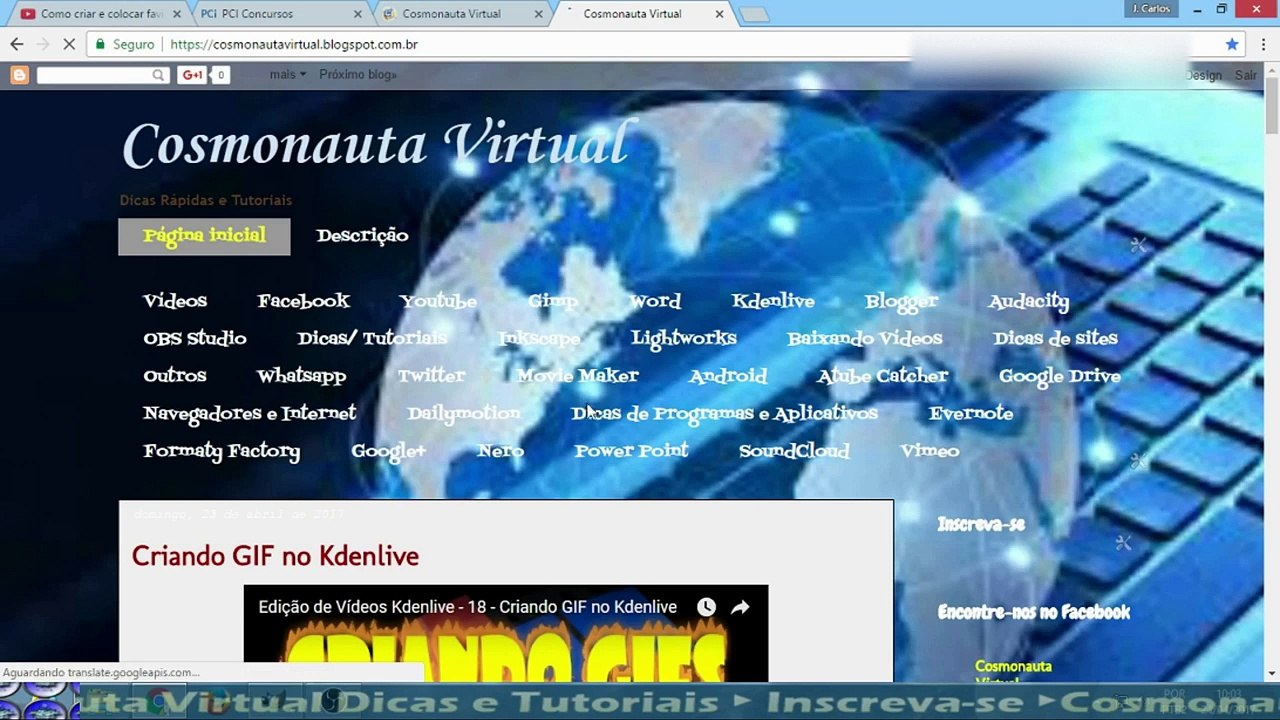Close the PCI Concursos tab

pos(358,14)
